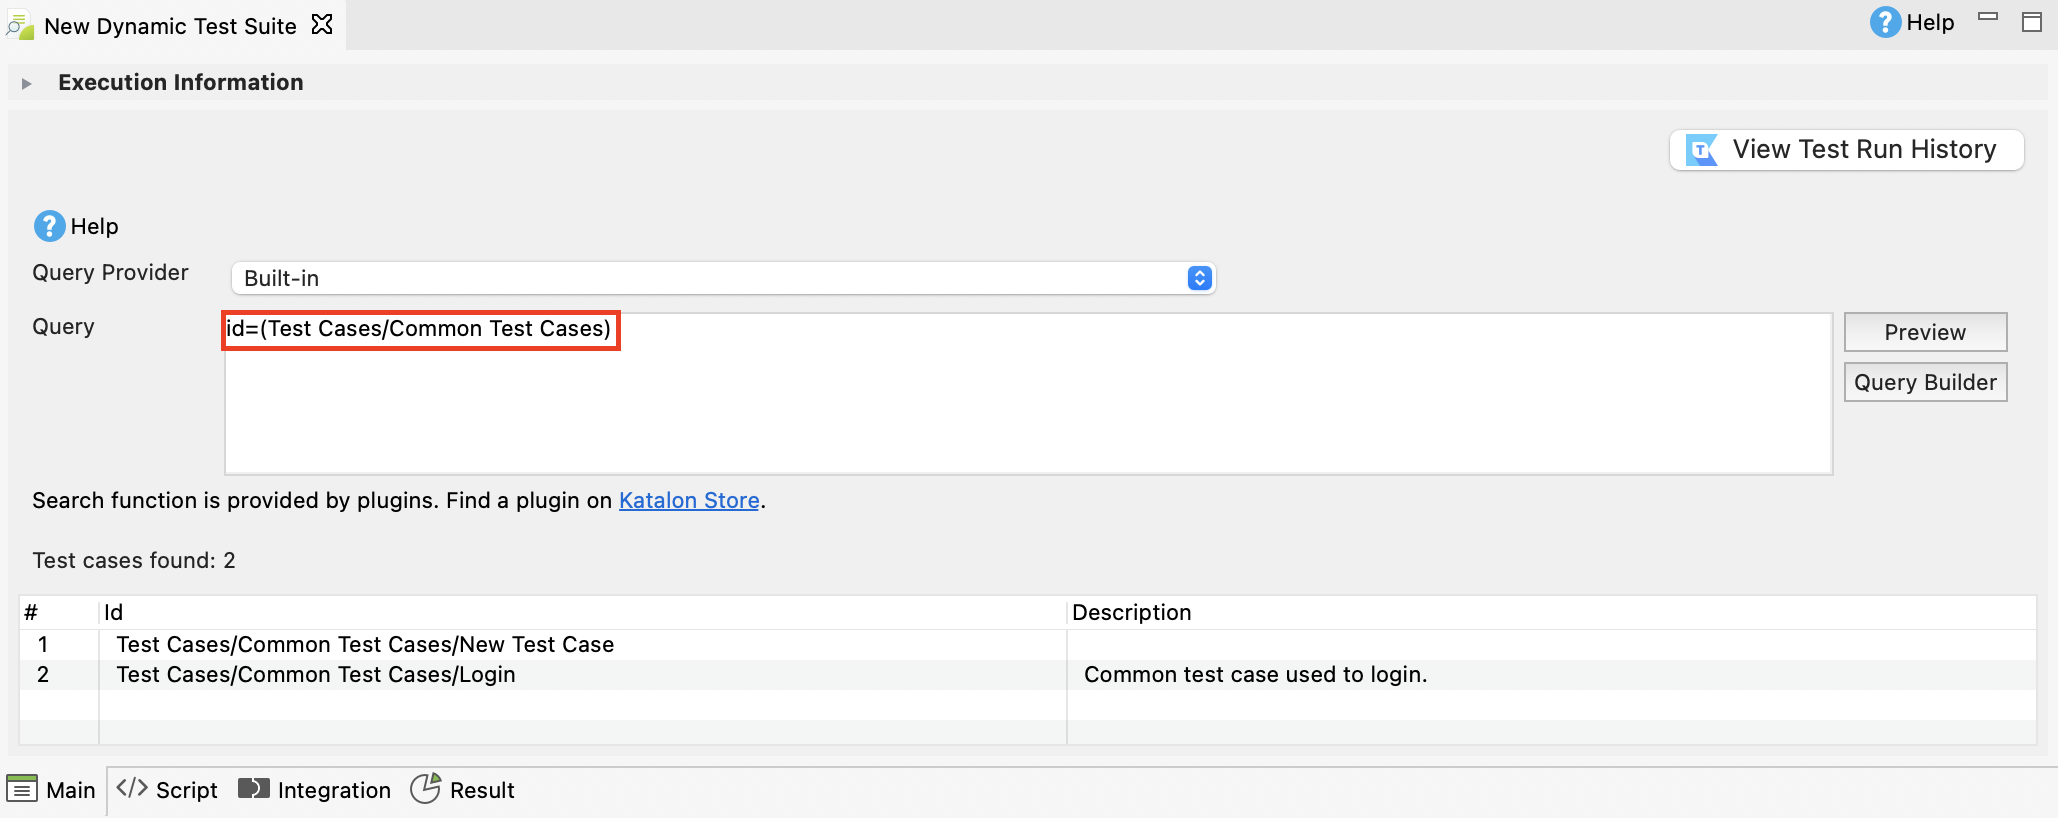Click the Script tab code icon

(132, 789)
